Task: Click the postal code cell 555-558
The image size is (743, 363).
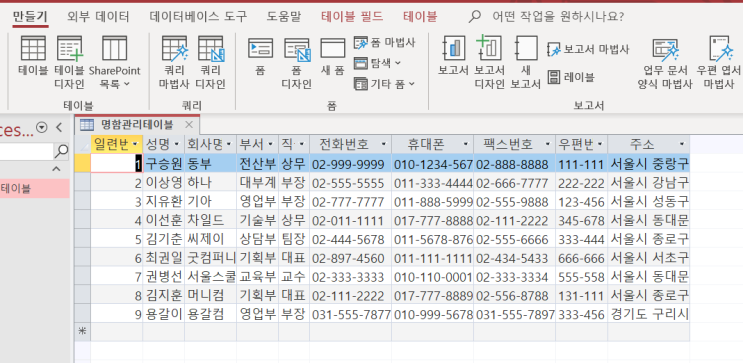Action: point(581,276)
